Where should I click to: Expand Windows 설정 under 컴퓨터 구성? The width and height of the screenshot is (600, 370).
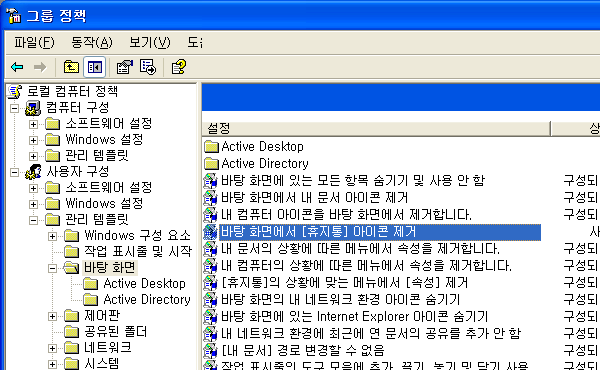(33, 140)
